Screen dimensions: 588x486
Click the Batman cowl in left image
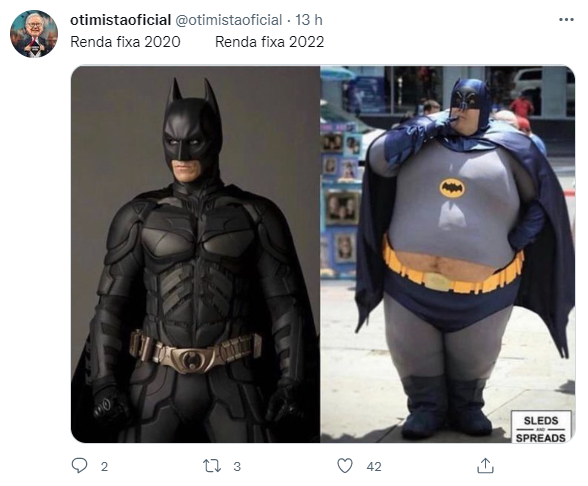tap(192, 129)
